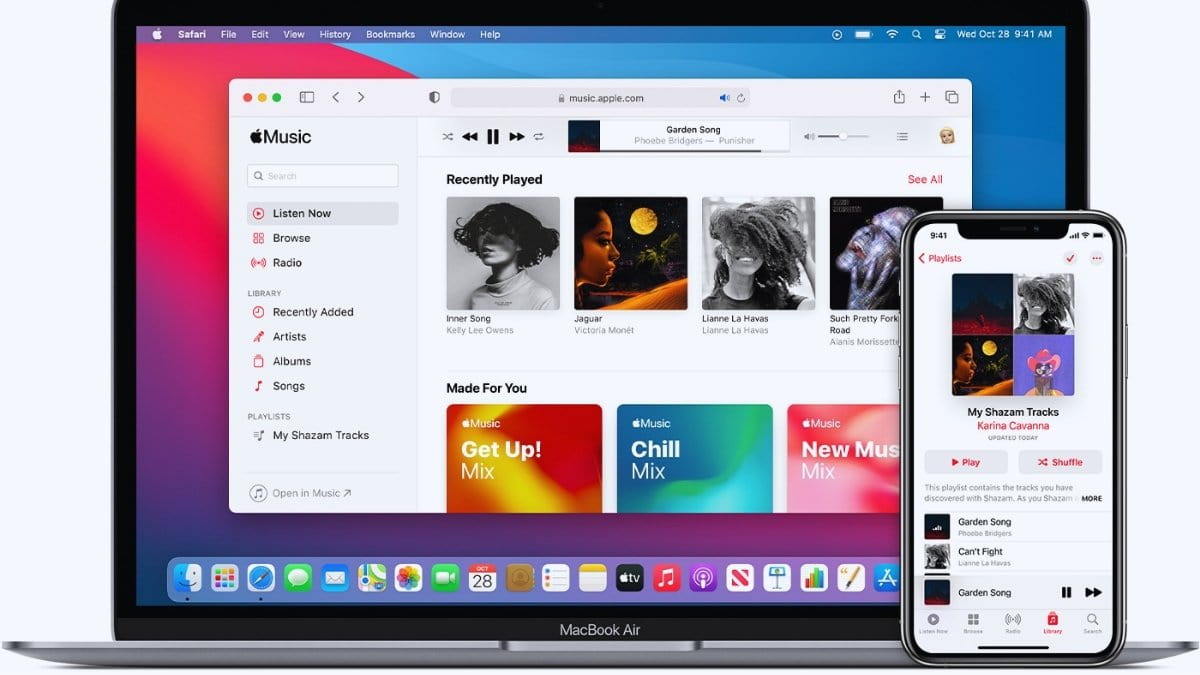Image resolution: width=1200 pixels, height=675 pixels.
Task: Open Launchpad from the Dock
Action: point(224,577)
